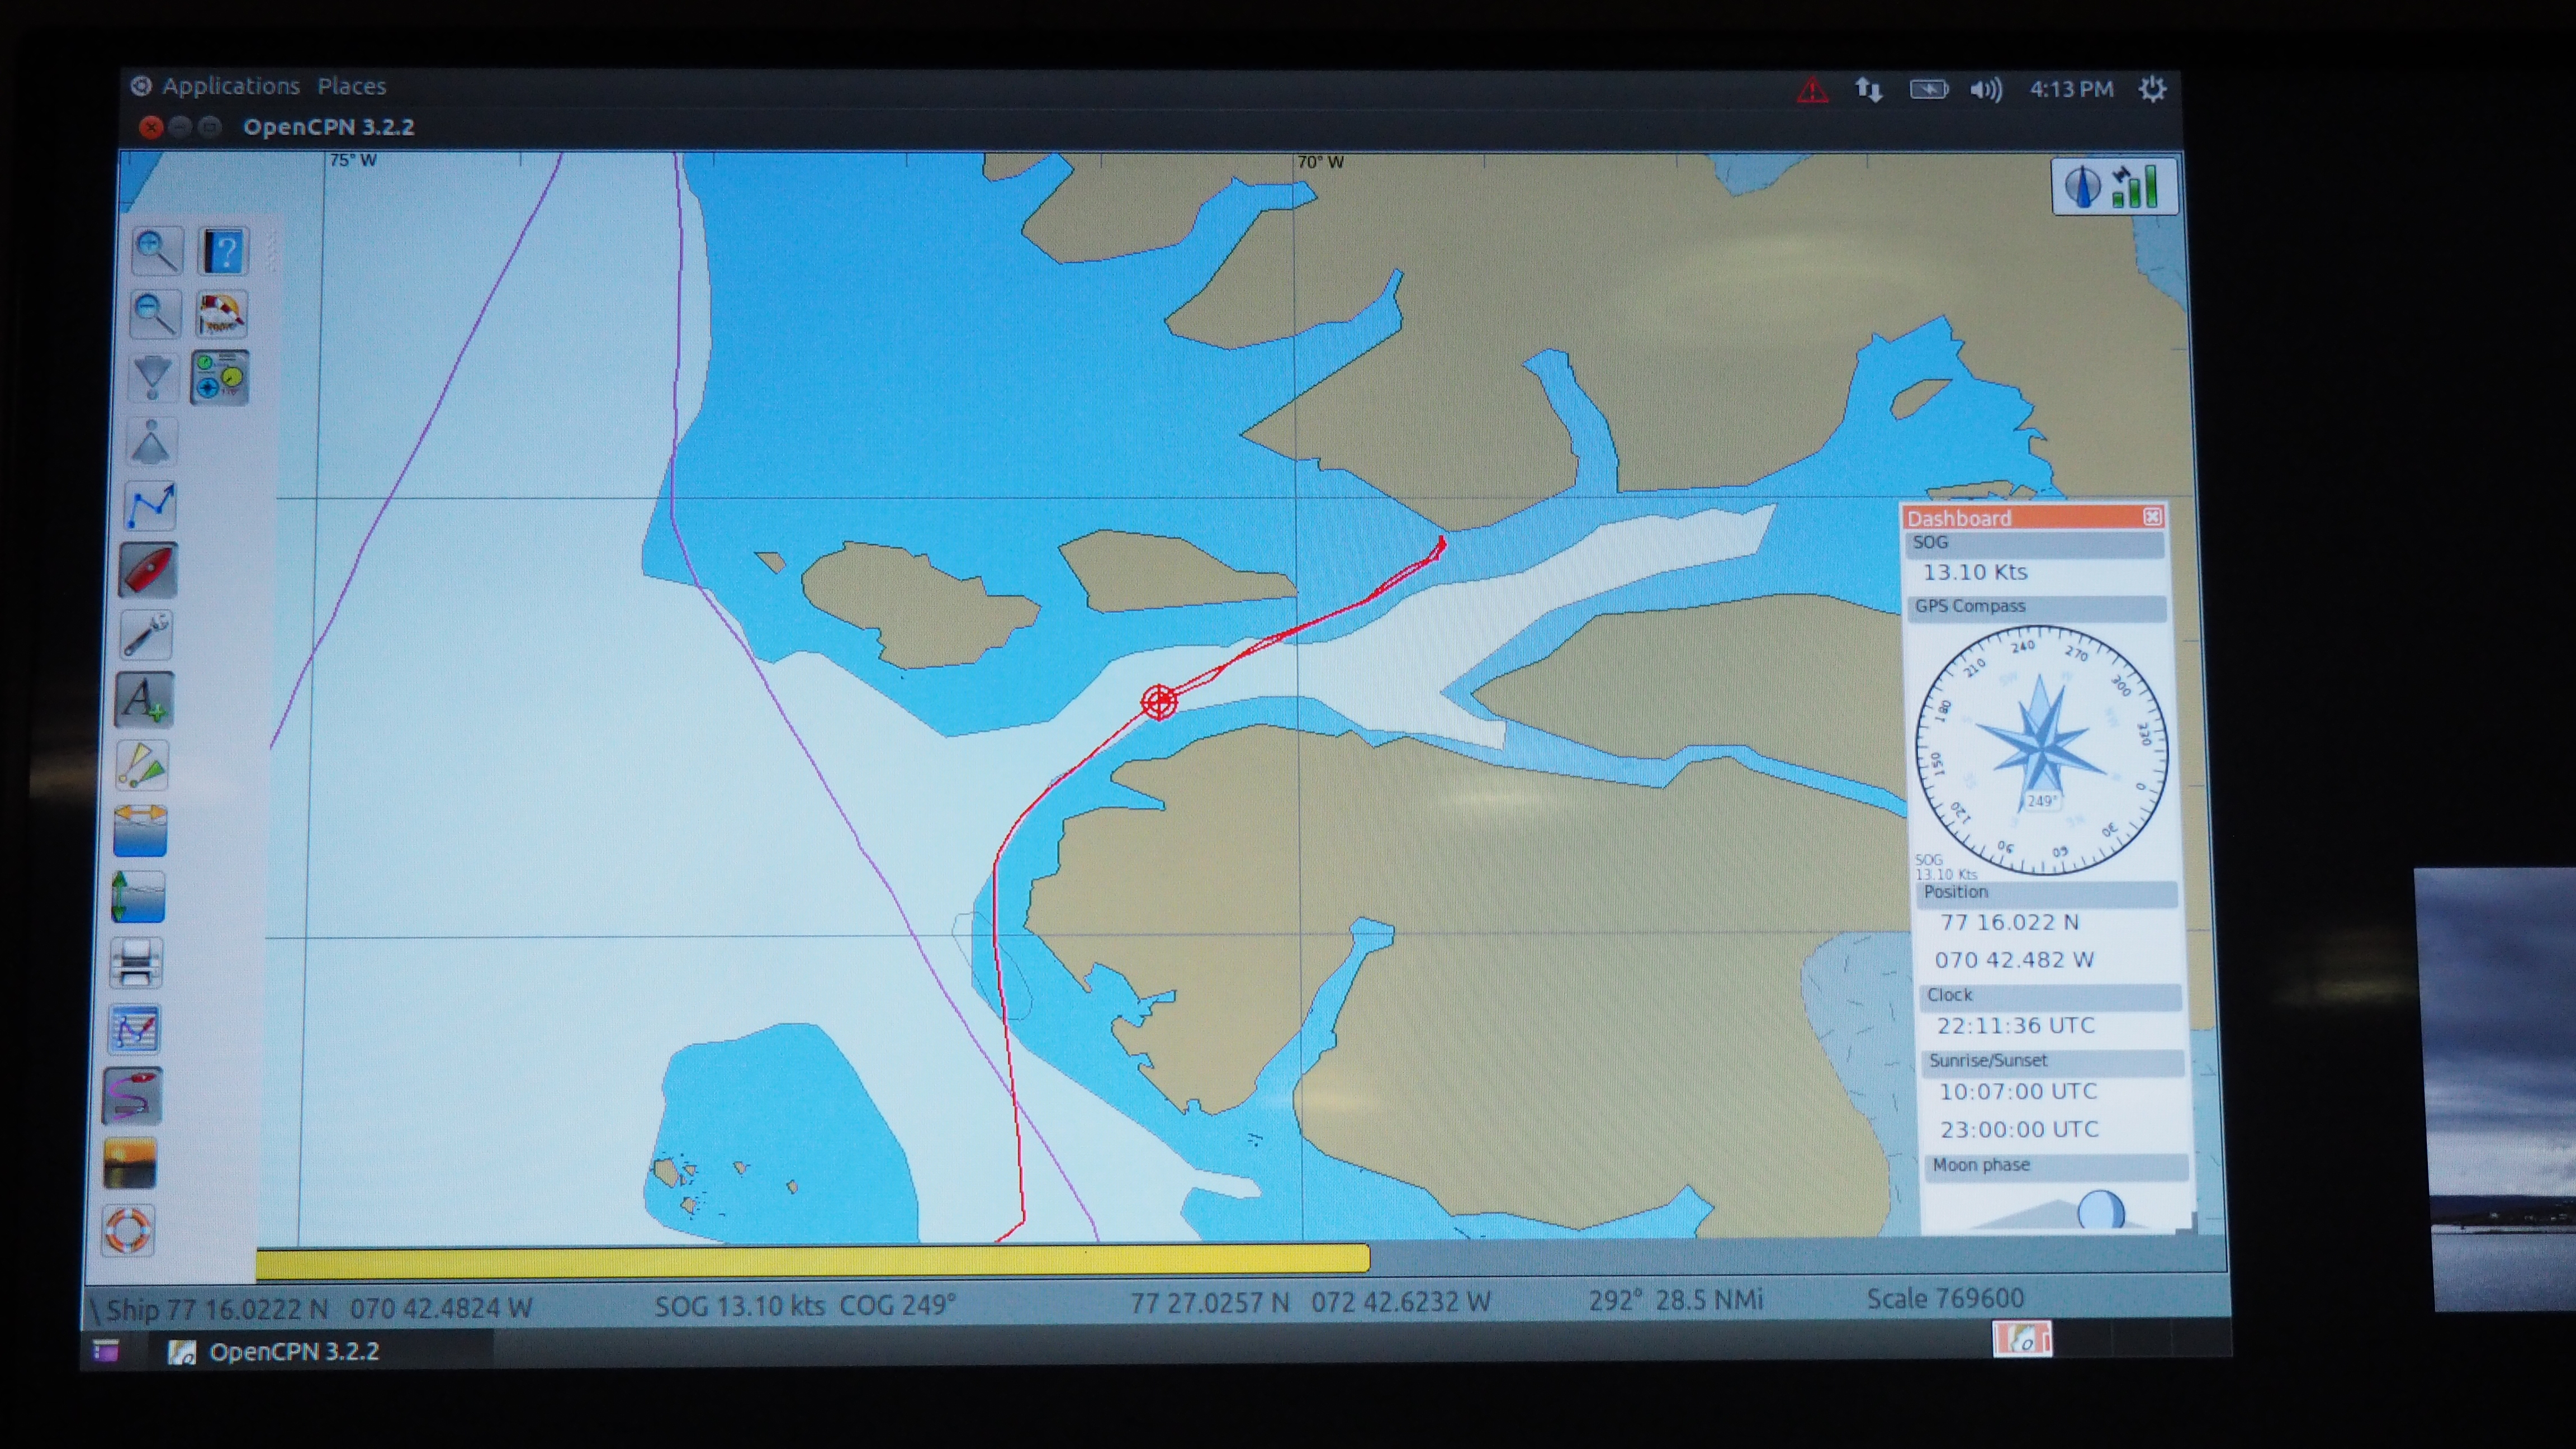The image size is (2576, 1449).
Task: Toggle currents display with horizontal arrow icon
Action: 141,831
